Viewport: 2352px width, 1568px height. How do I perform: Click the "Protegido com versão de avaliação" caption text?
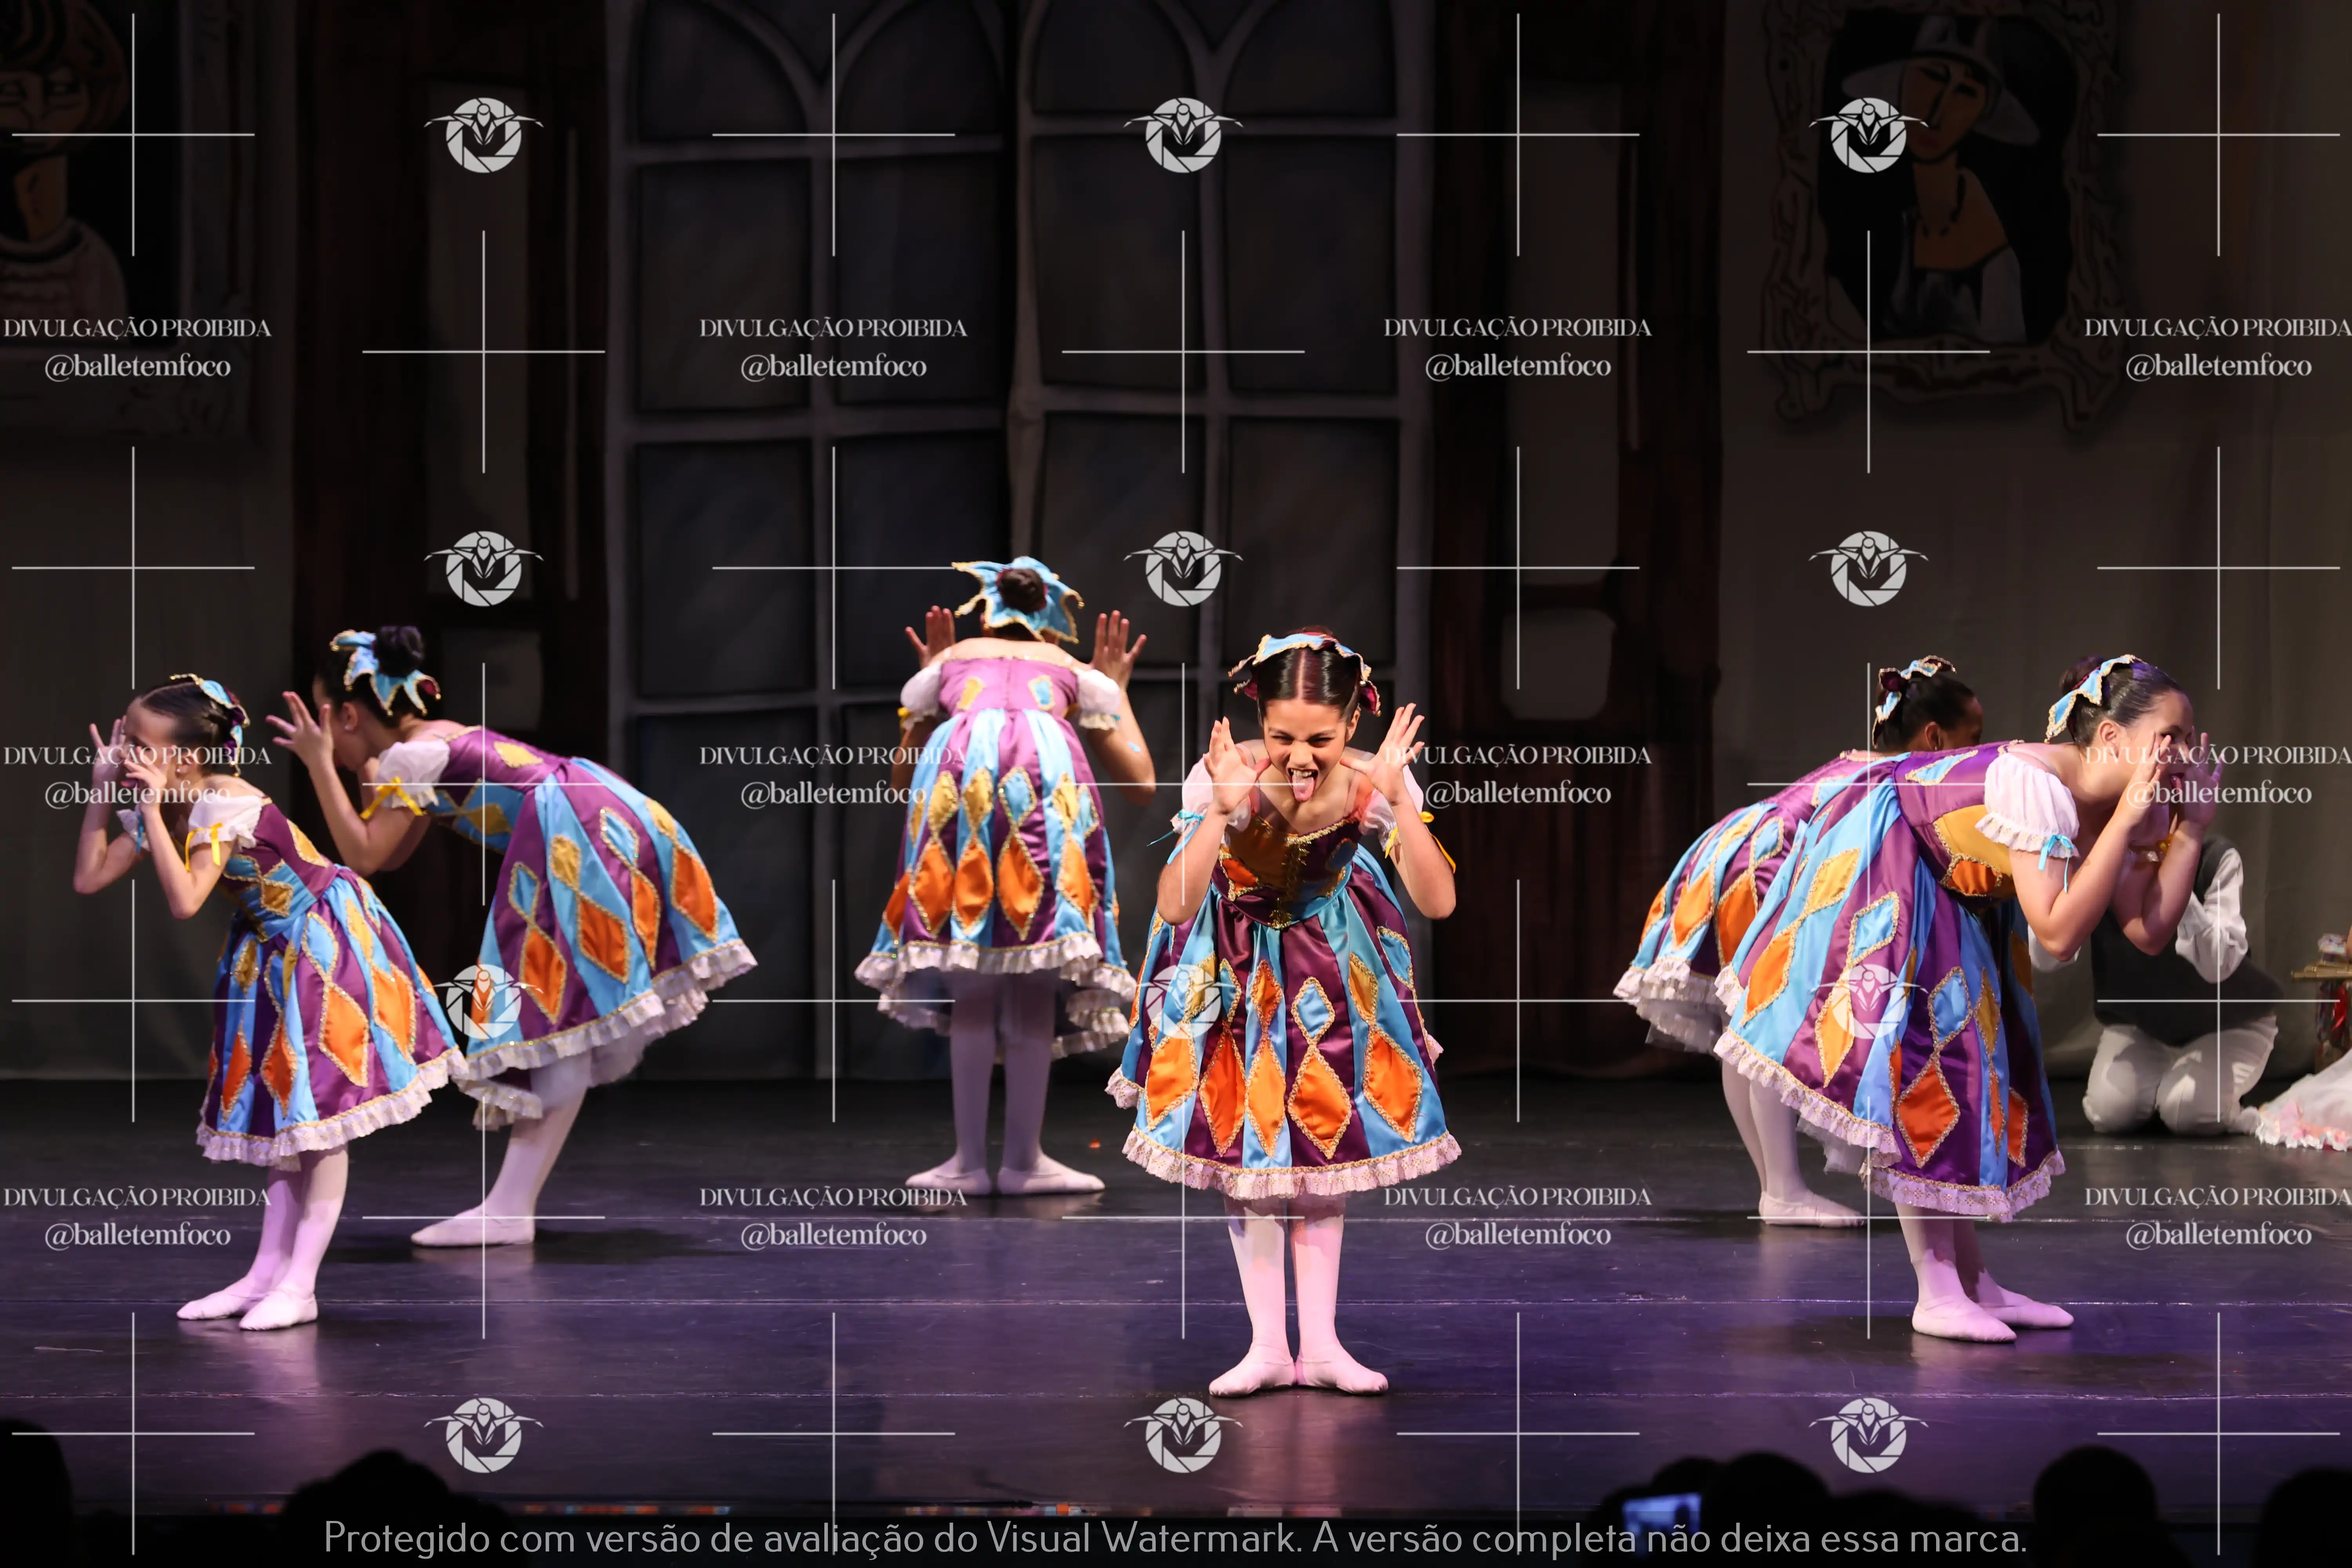tap(625, 1538)
